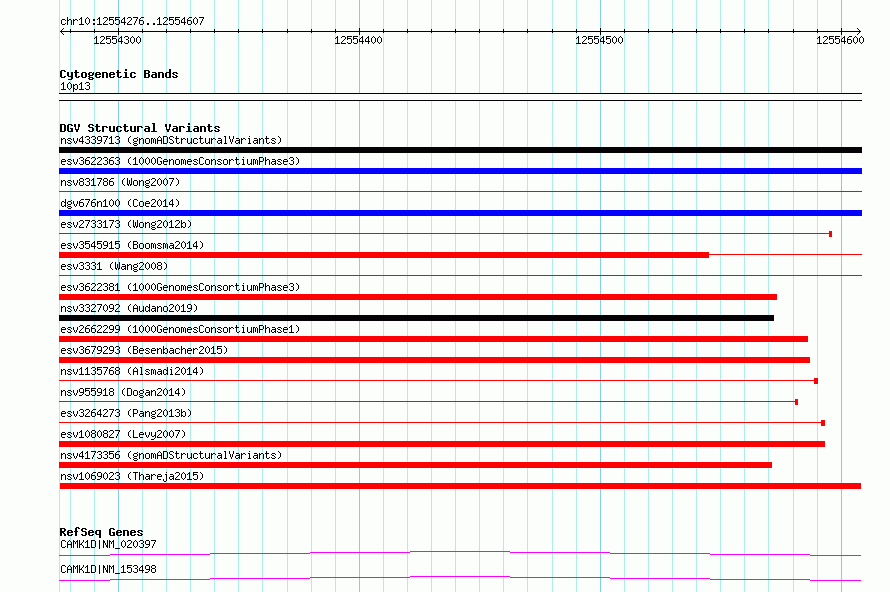Click the chr10:12554276..12554607 coordinate label
890x592 pixels.
(132, 21)
